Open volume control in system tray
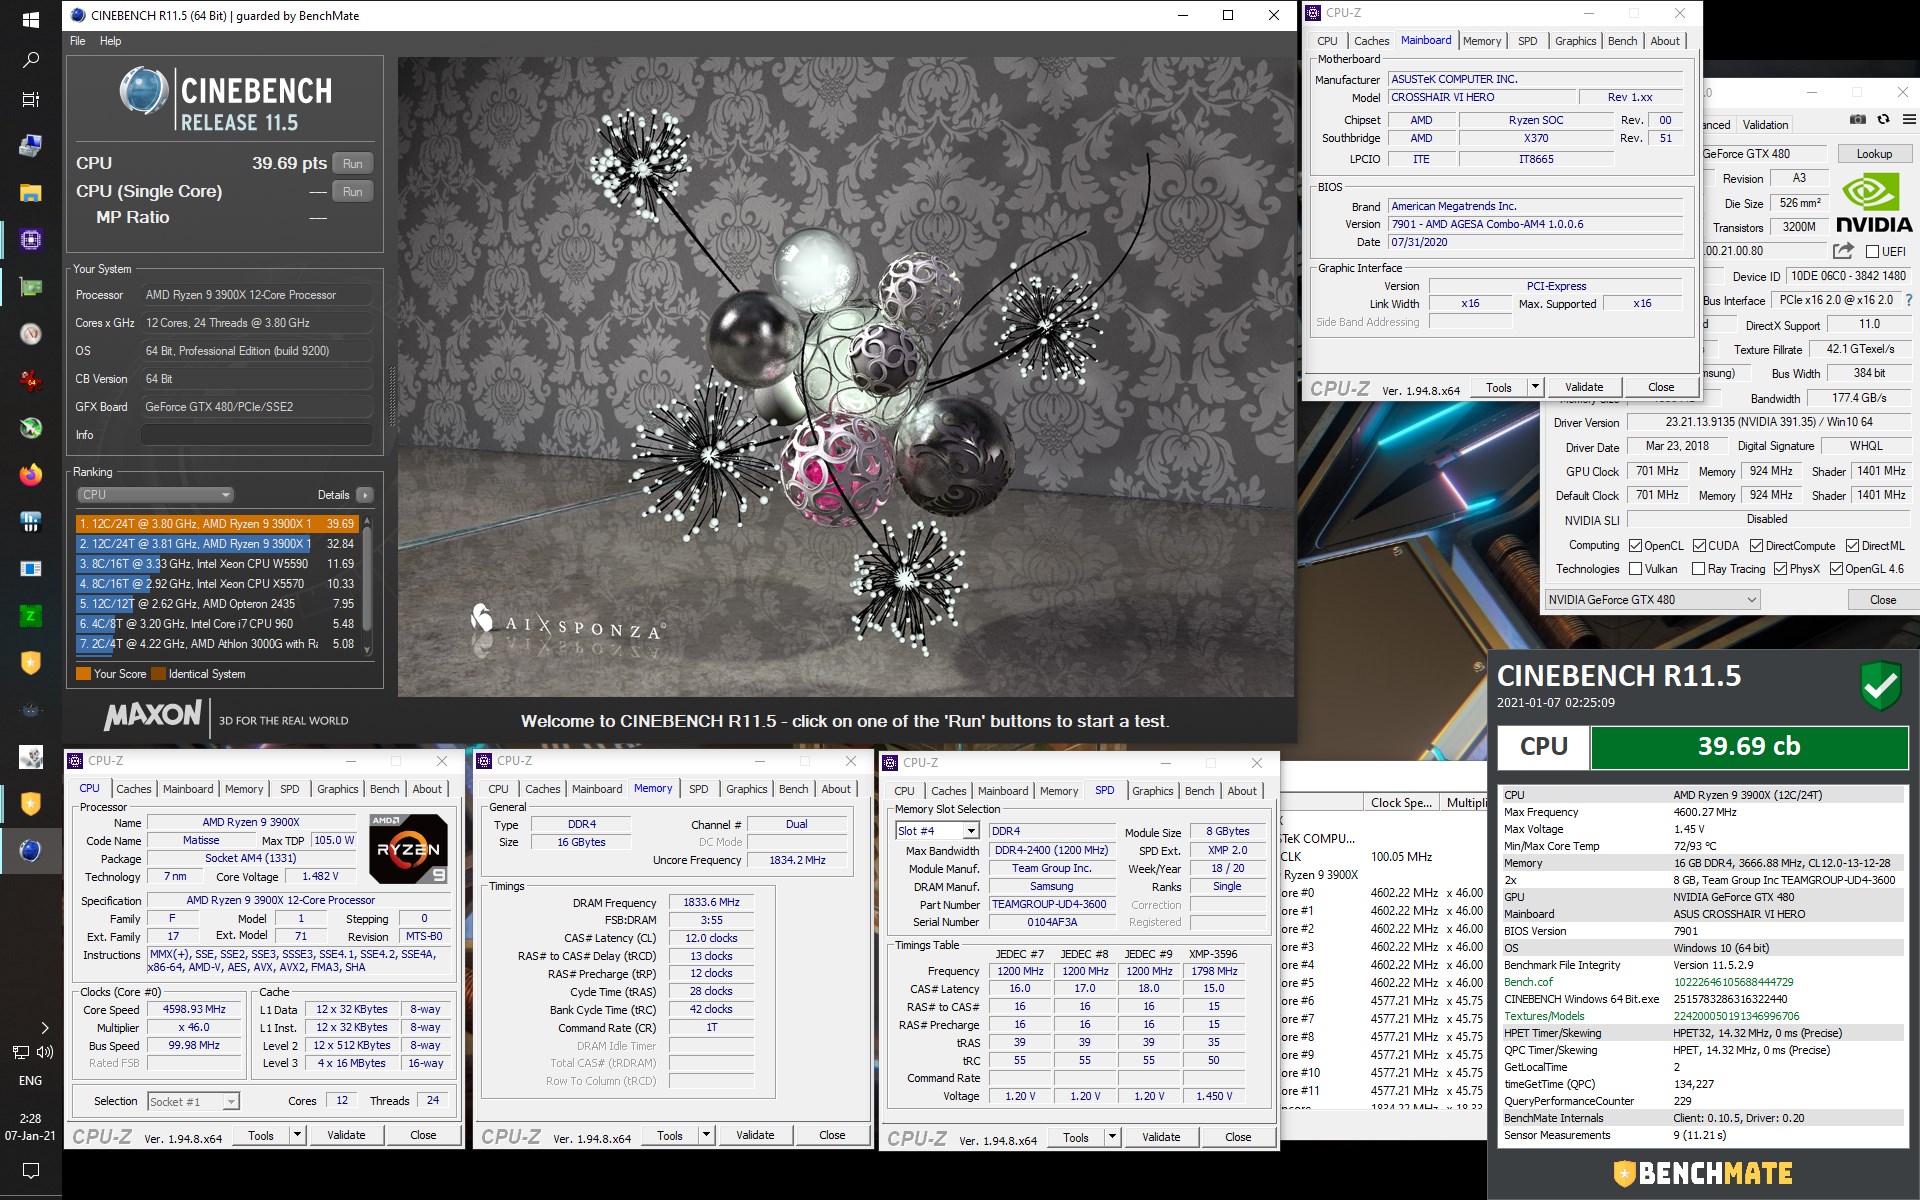 [45, 1052]
